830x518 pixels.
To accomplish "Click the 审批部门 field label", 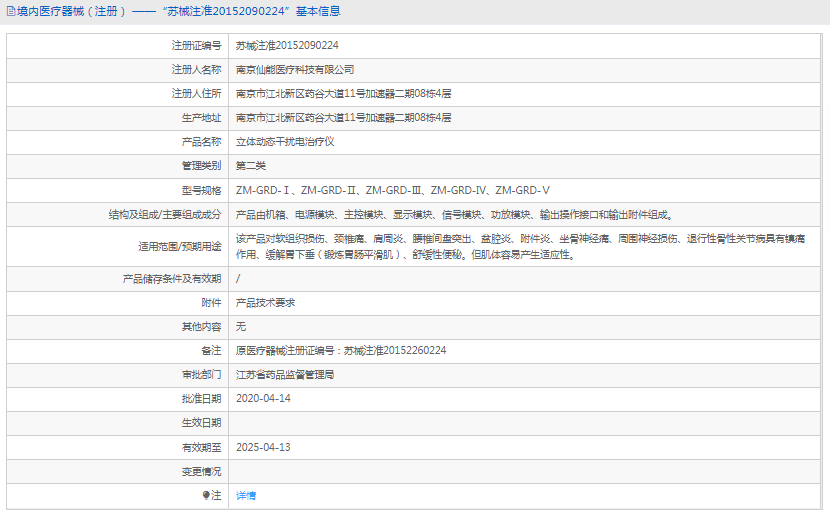I will [x=201, y=375].
